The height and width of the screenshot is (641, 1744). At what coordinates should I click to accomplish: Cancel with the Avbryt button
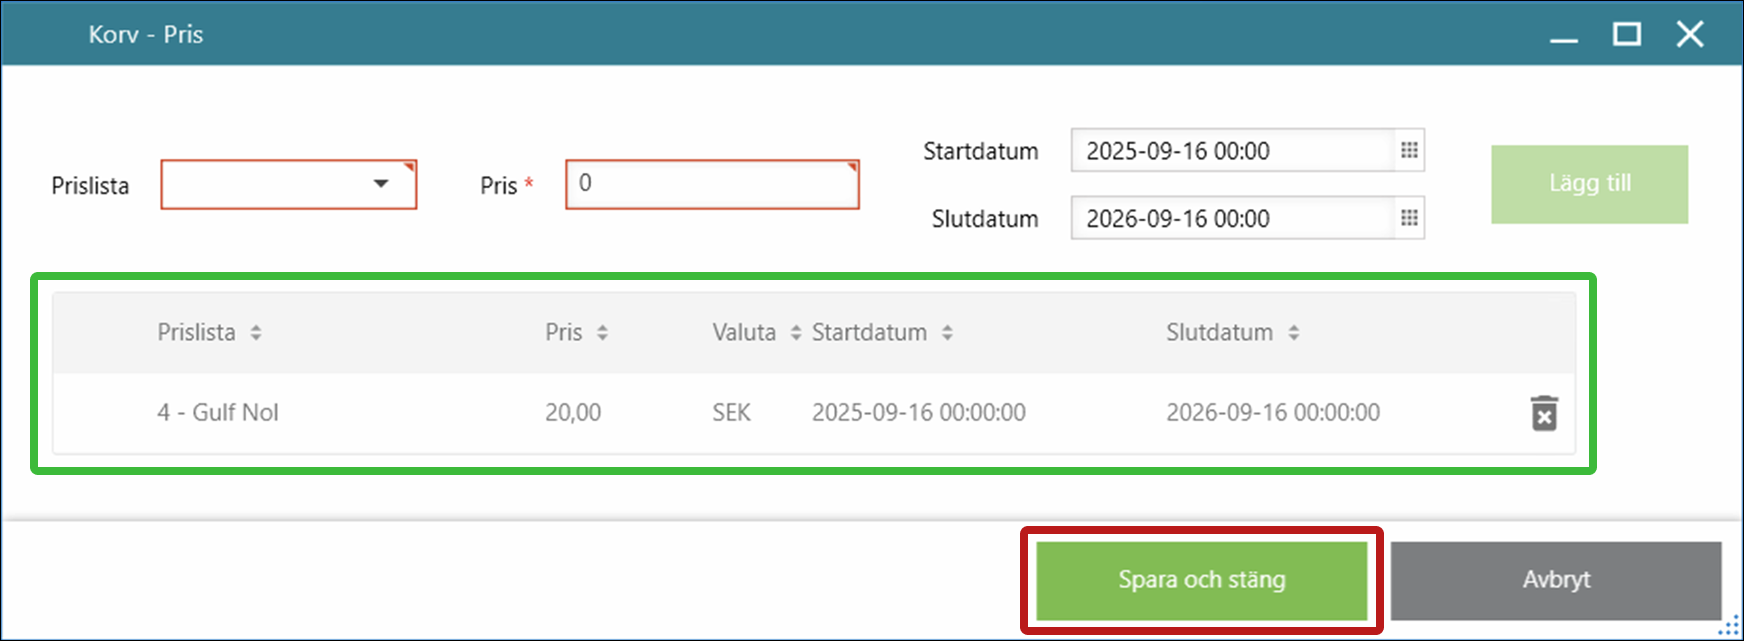tap(1555, 580)
